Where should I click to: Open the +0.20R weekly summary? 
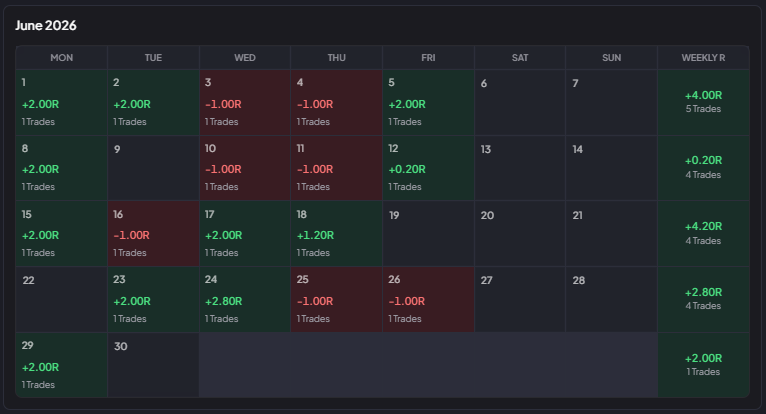[703, 168]
